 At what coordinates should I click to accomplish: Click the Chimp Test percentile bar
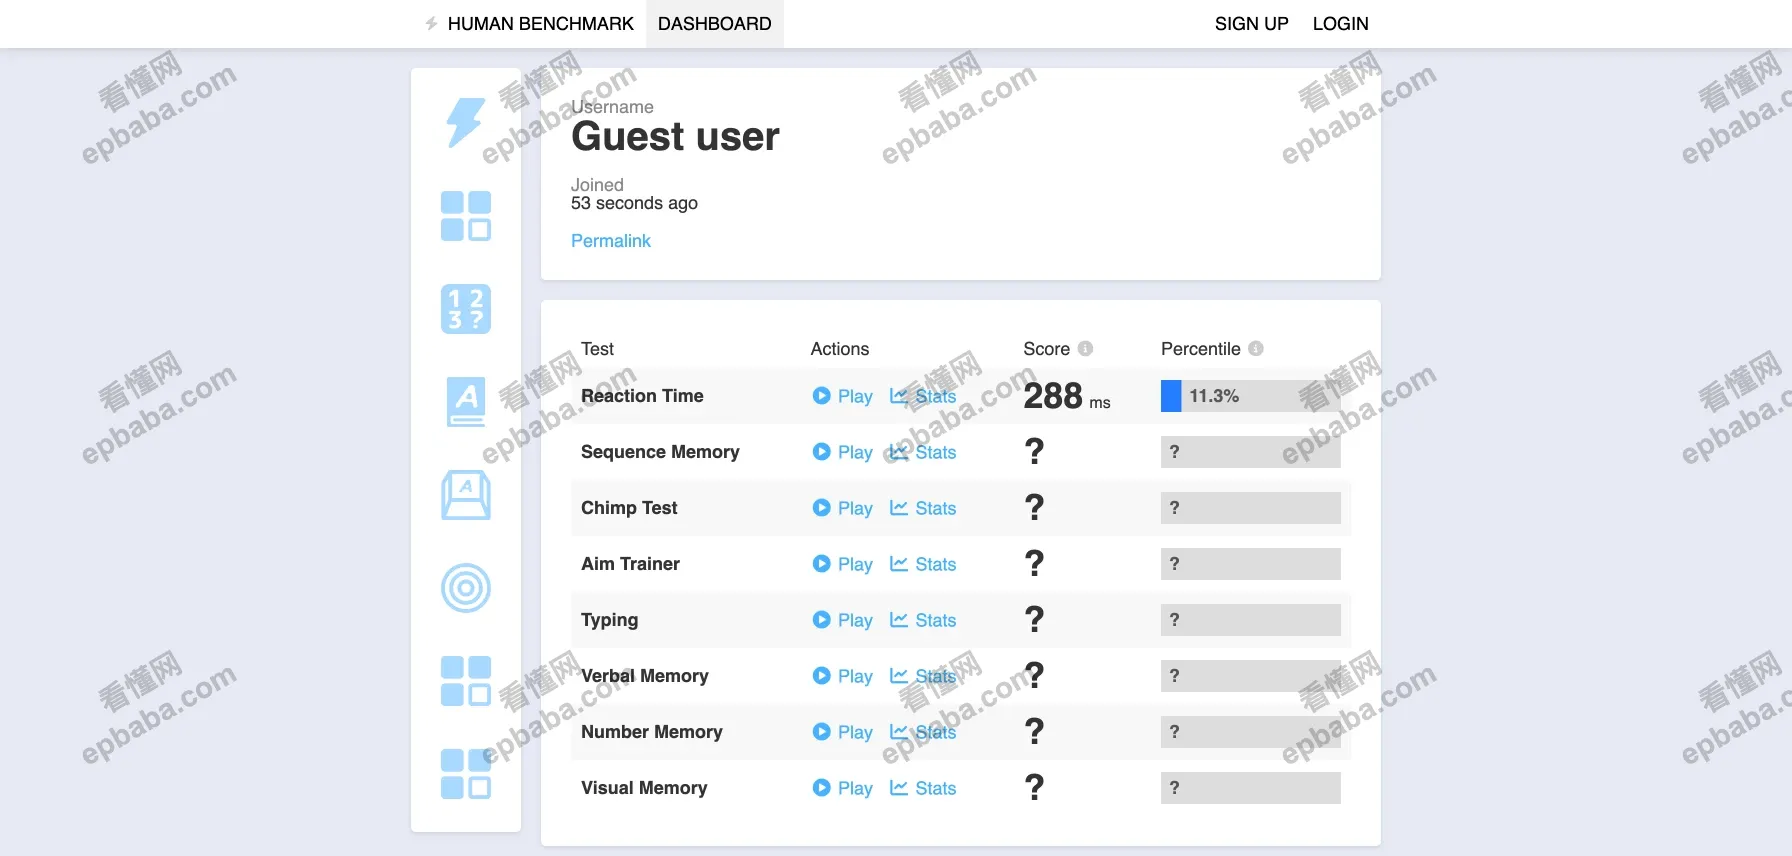[x=1251, y=508]
